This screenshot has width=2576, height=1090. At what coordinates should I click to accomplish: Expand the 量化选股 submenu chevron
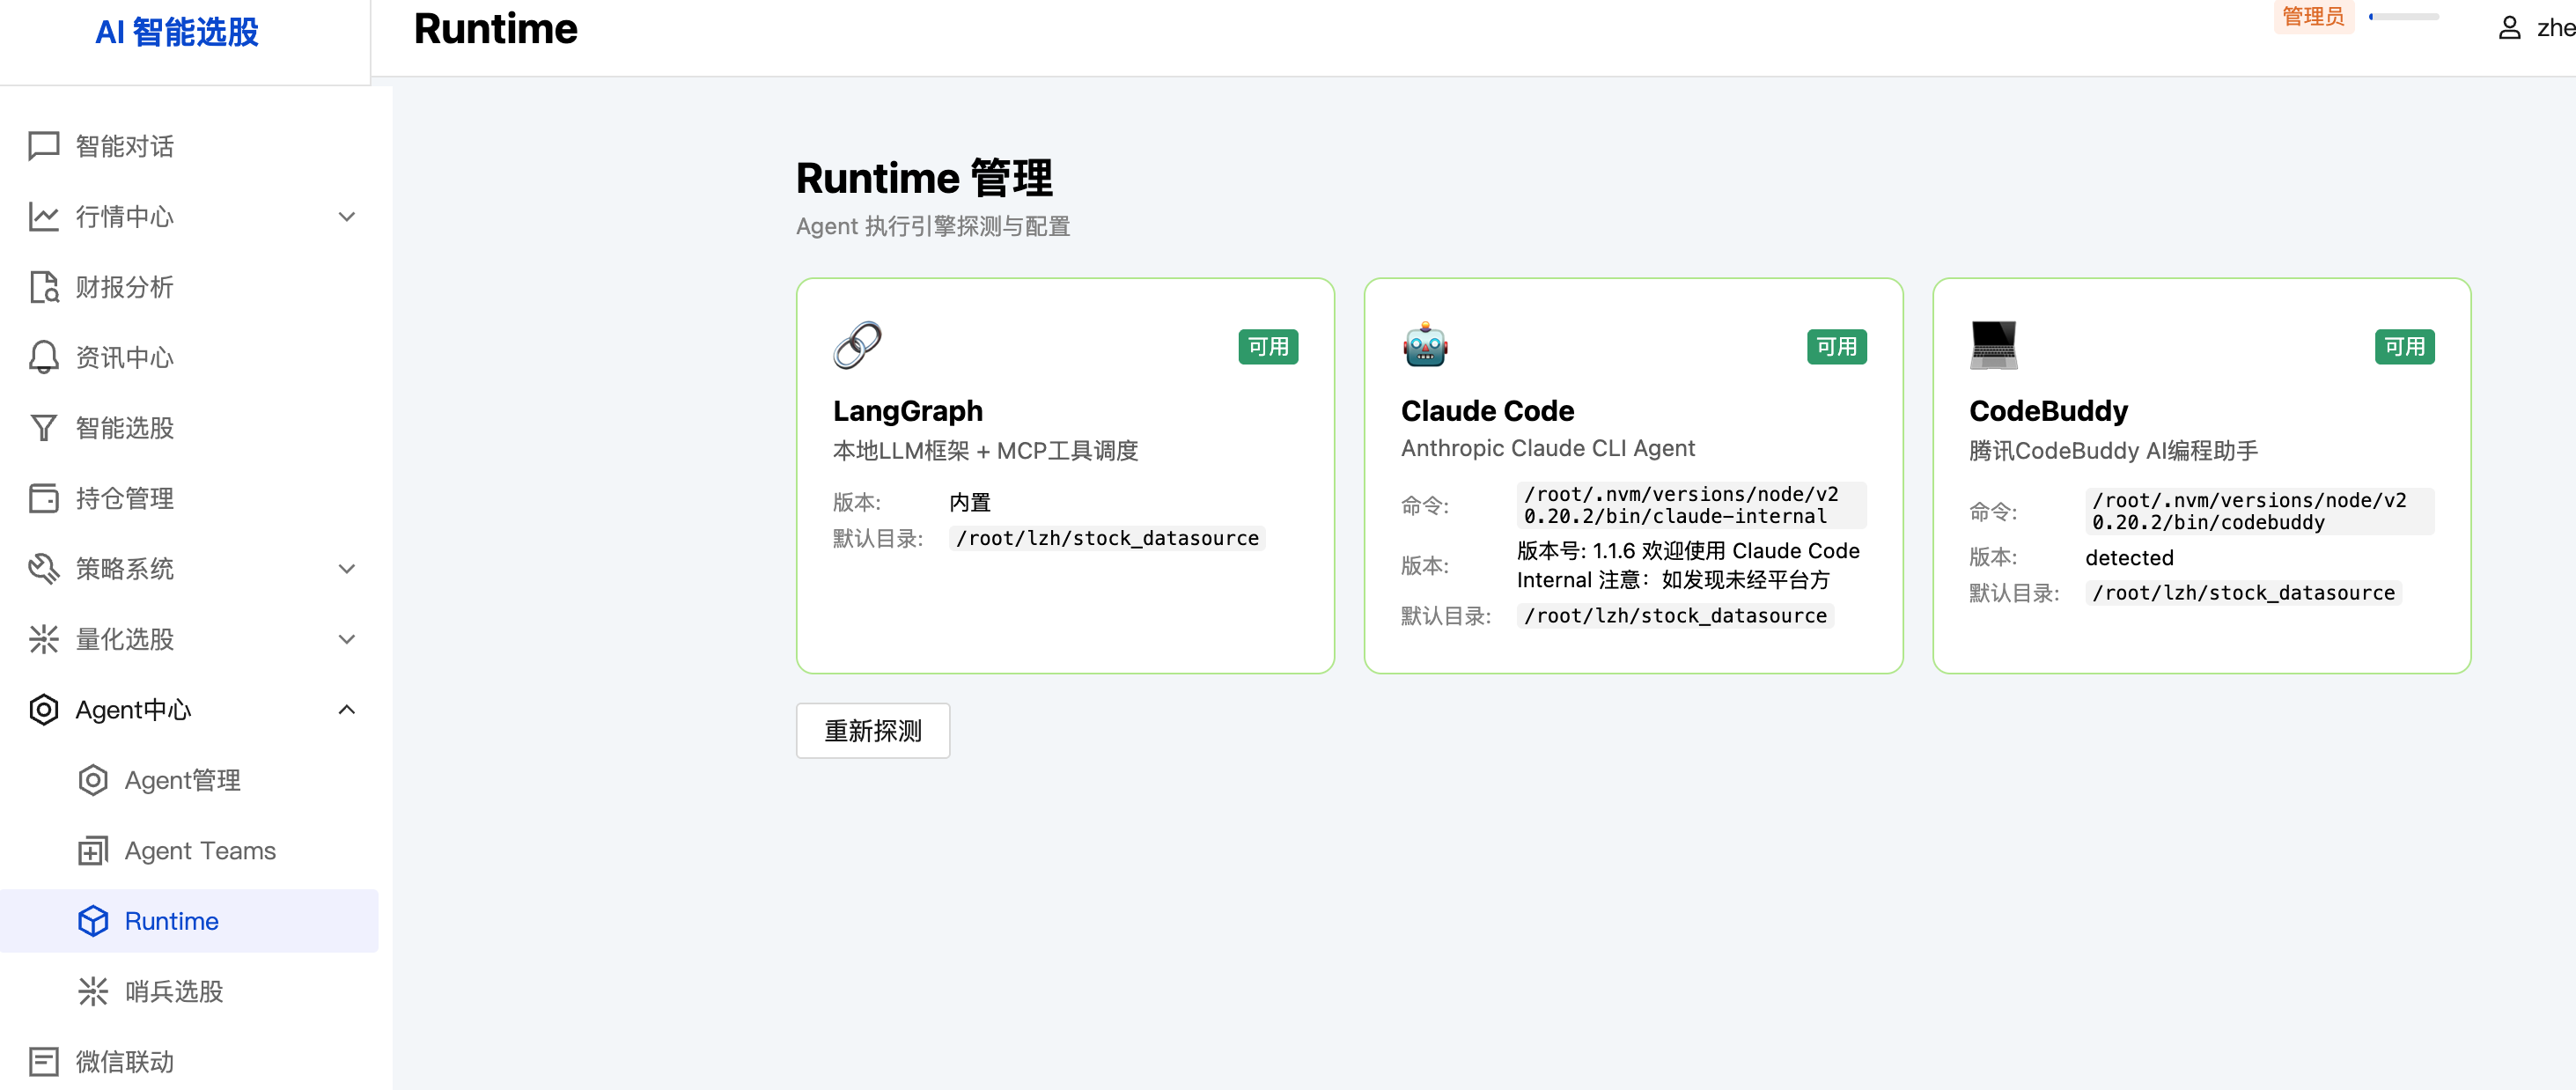[347, 639]
